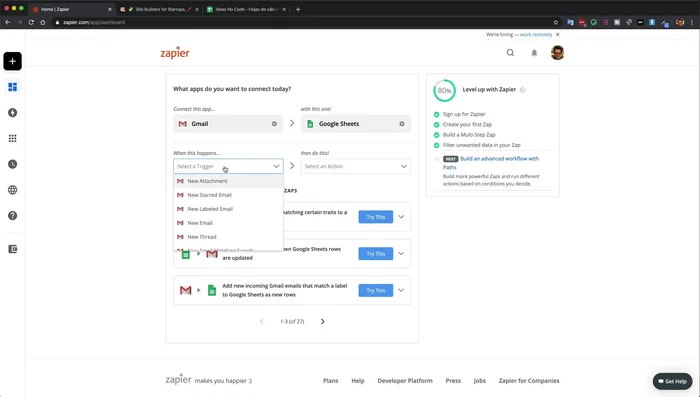This screenshot has height=397, width=700.
Task: Click browser back arrow
Action: (8, 22)
